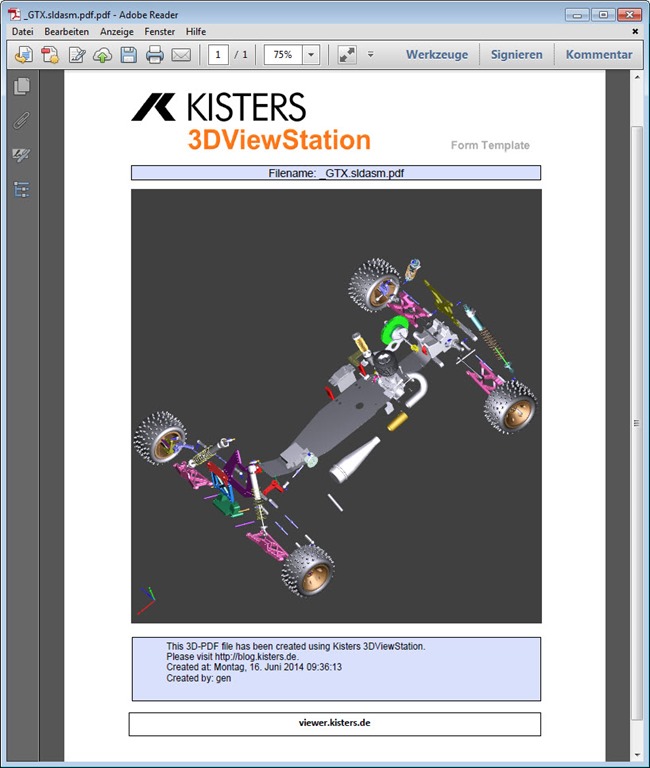Click the zoom percentage field showing 75%
The image size is (650, 768).
283,54
